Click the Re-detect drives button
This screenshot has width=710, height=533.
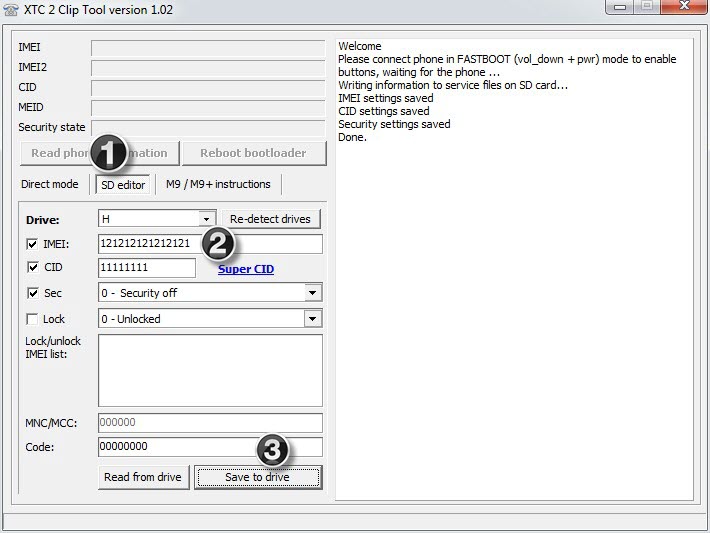point(270,219)
